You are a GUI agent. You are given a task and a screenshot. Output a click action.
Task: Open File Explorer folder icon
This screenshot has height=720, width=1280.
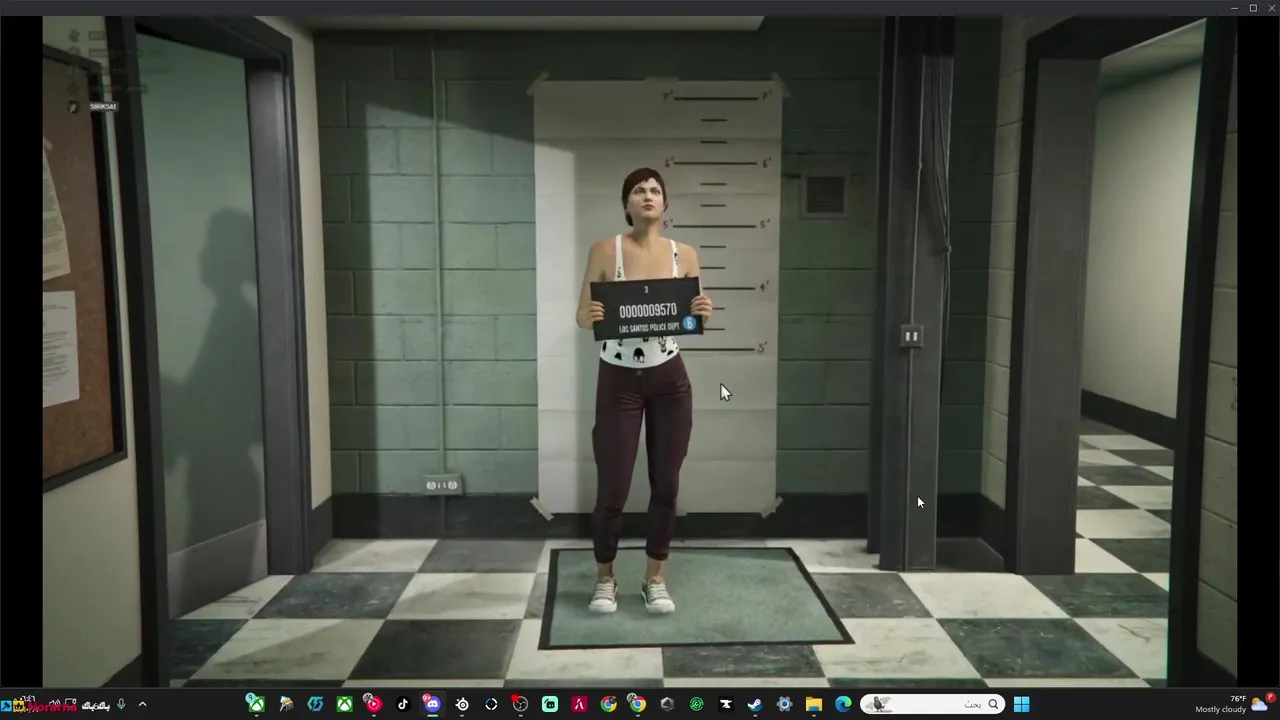(813, 704)
